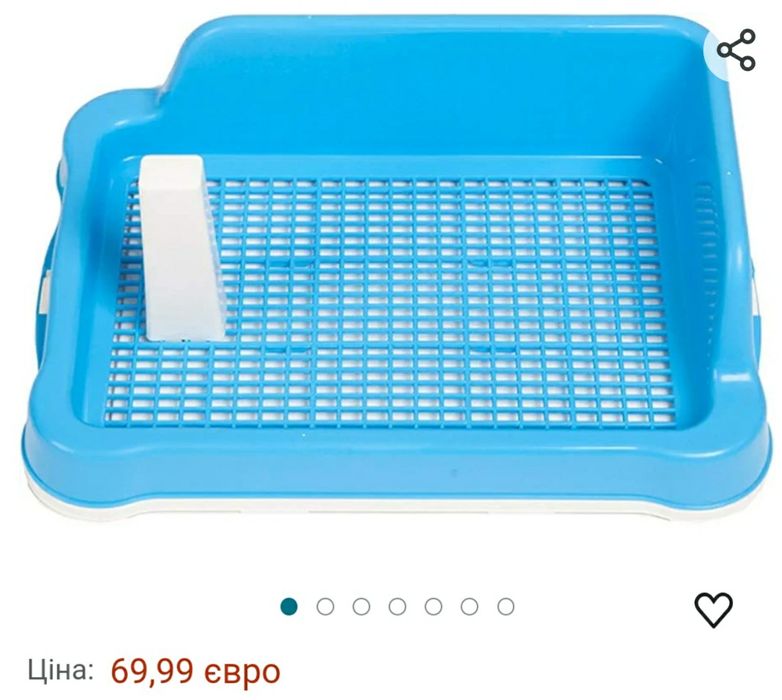Select the first filled carousel dot
The width and height of the screenshot is (782, 700).
click(x=289, y=607)
